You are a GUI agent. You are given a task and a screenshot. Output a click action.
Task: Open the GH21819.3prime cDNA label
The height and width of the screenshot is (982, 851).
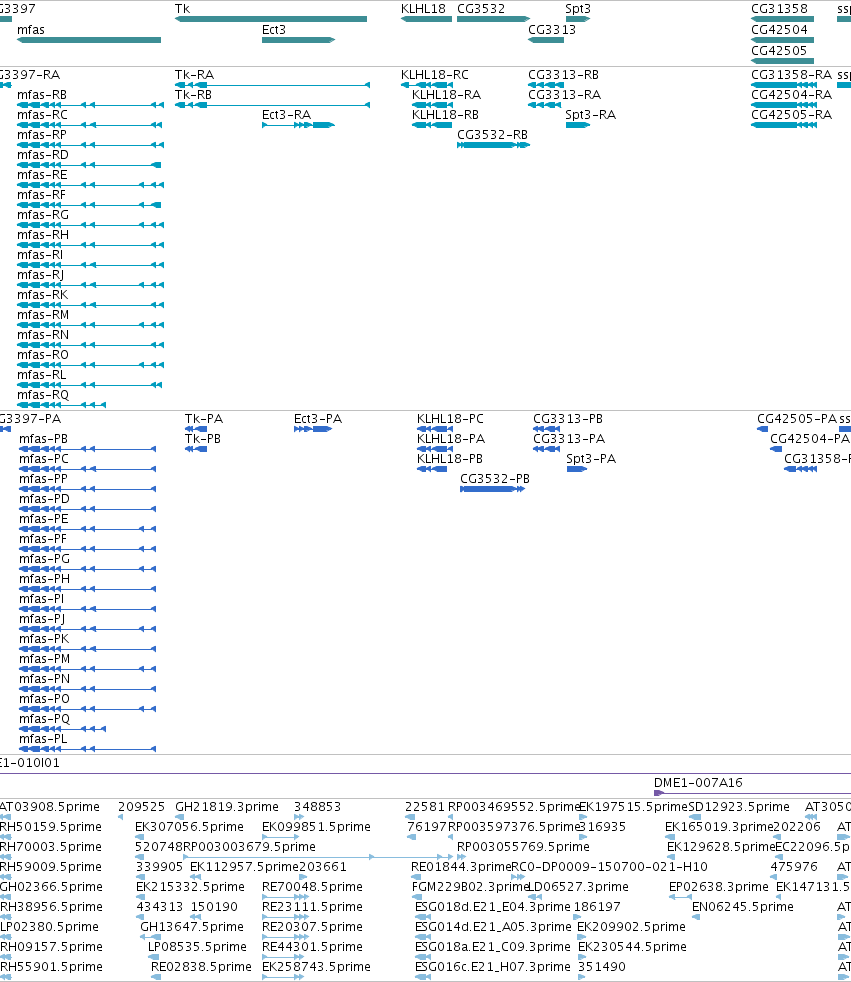click(x=227, y=807)
